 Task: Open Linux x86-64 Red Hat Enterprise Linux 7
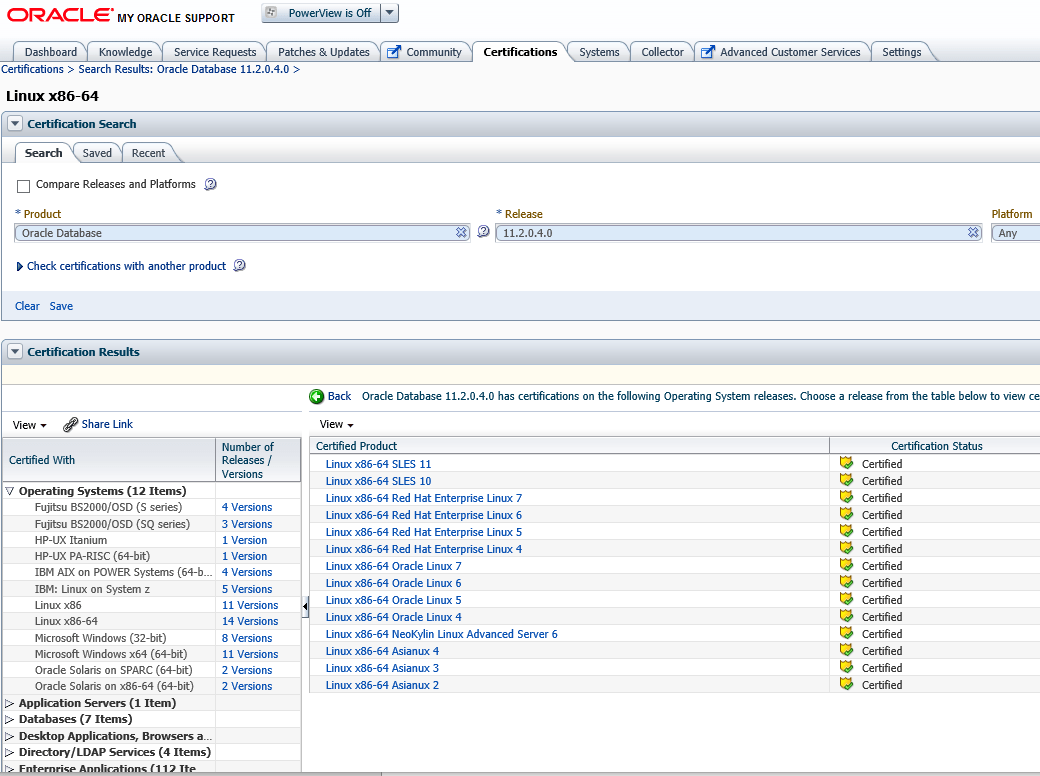424,498
